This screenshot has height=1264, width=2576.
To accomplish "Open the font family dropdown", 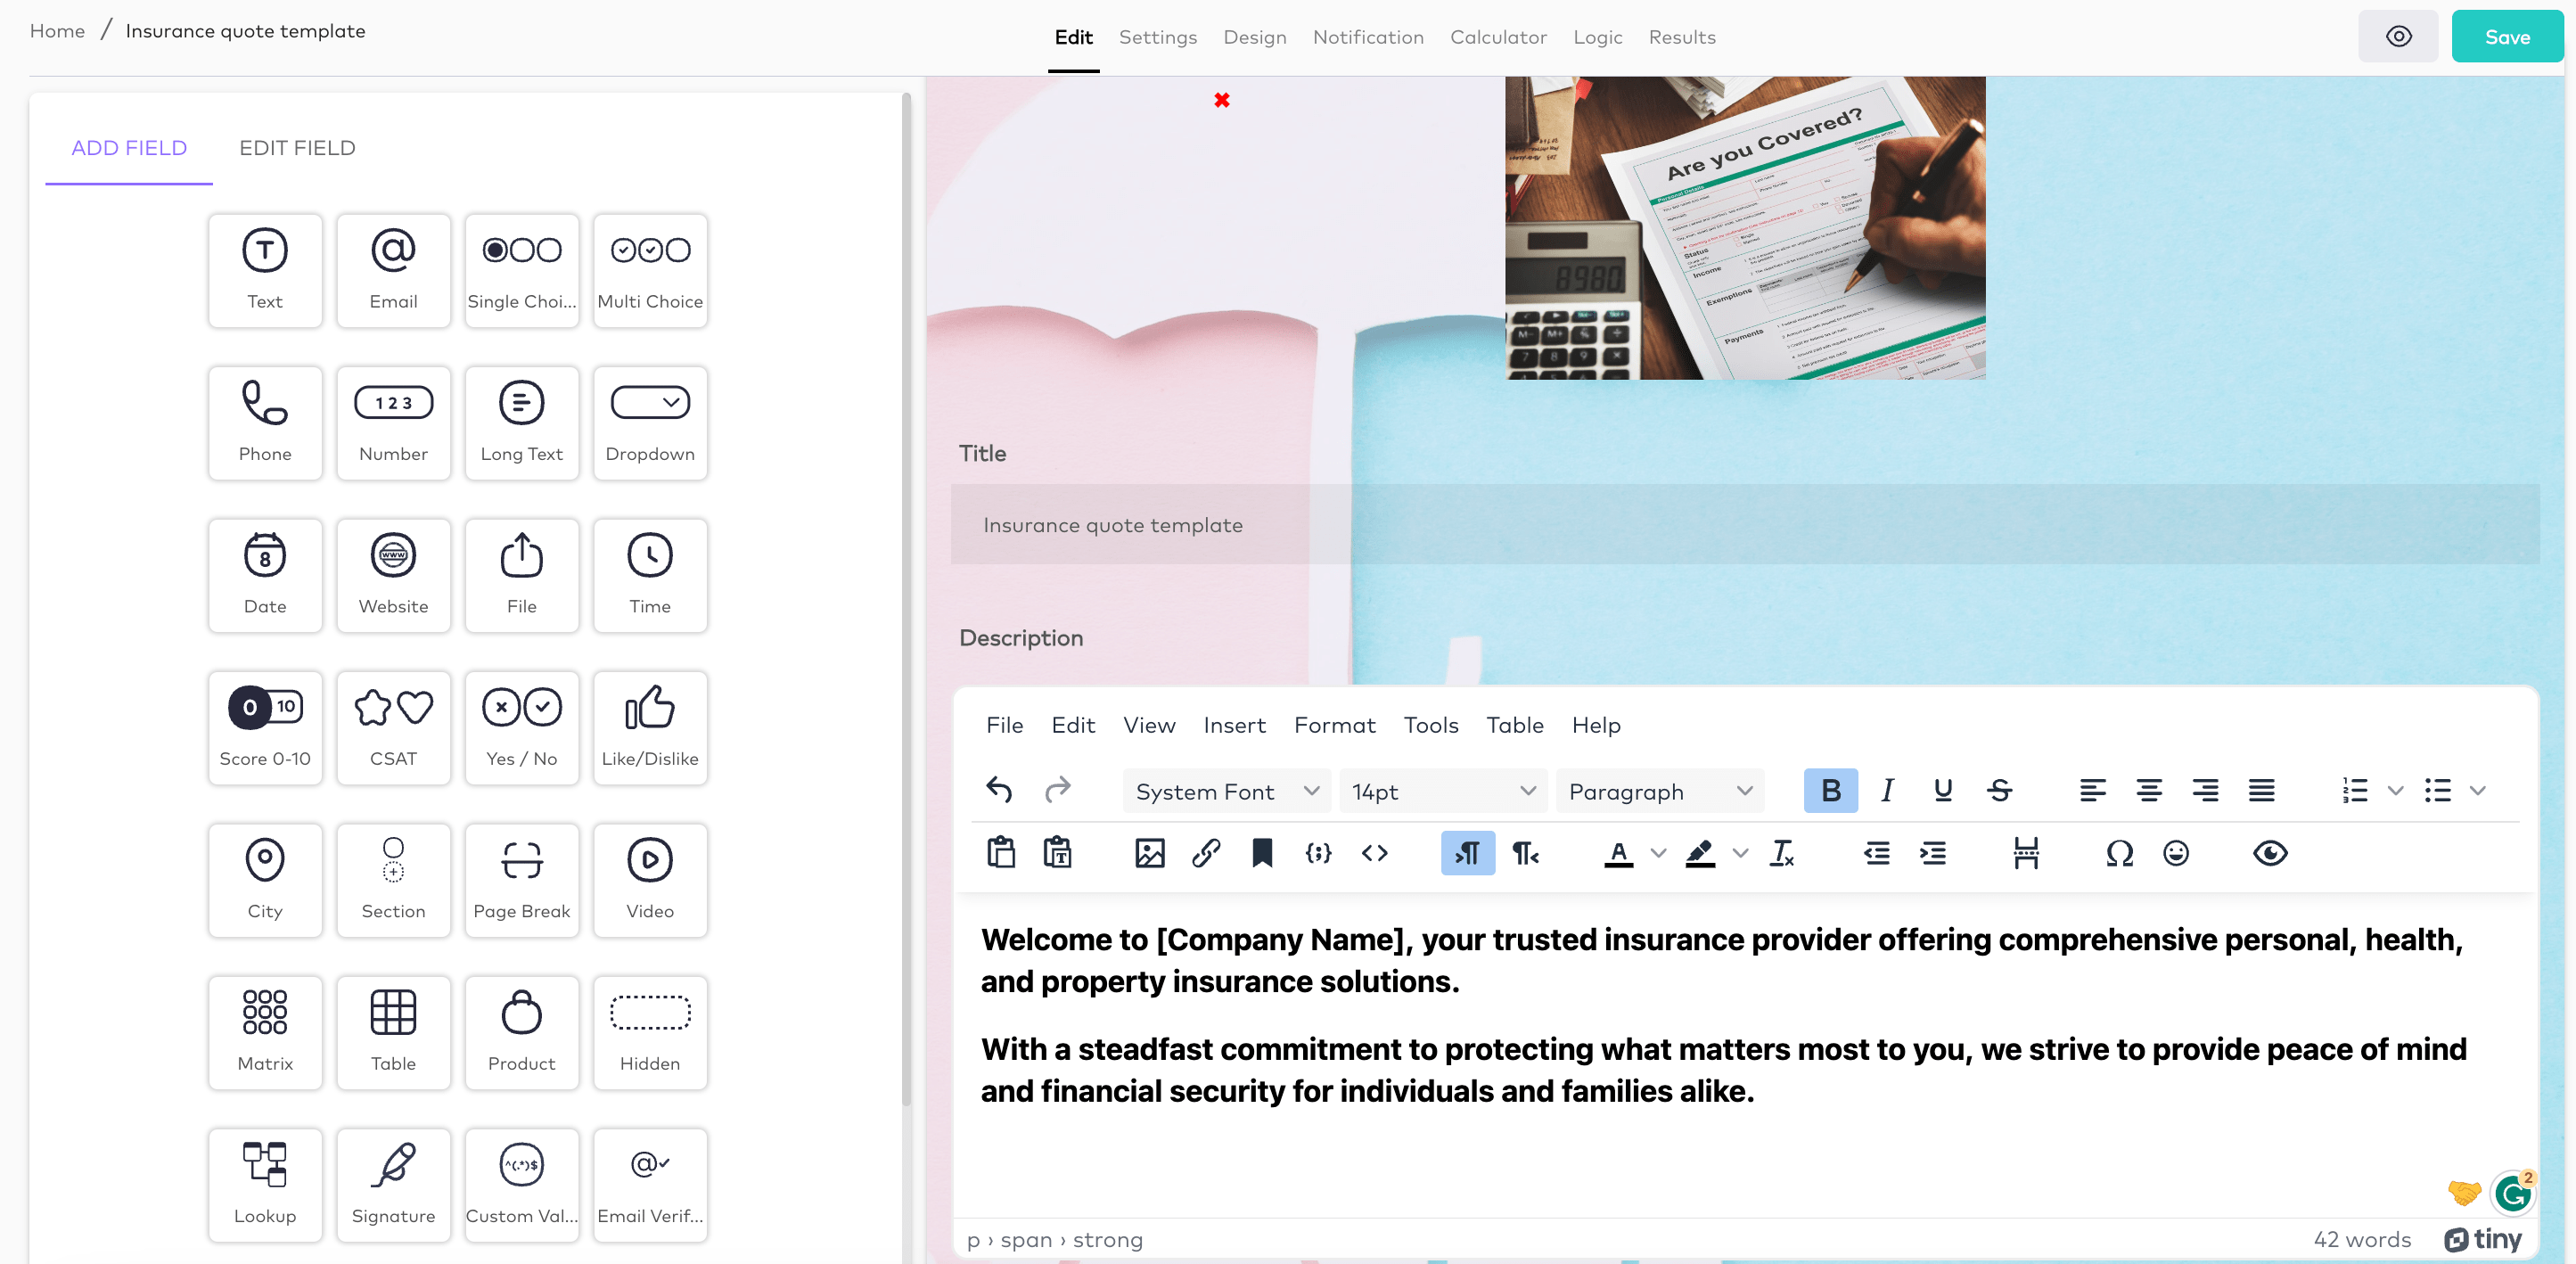I will point(1224,791).
